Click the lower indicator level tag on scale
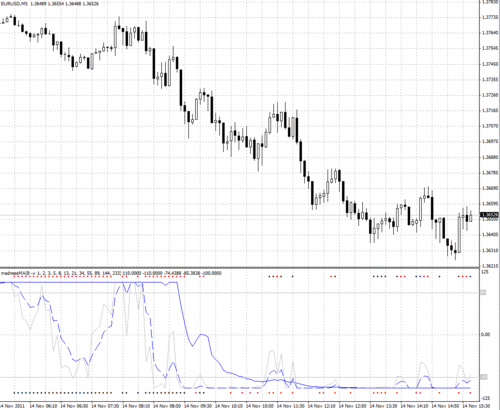 click(483, 377)
